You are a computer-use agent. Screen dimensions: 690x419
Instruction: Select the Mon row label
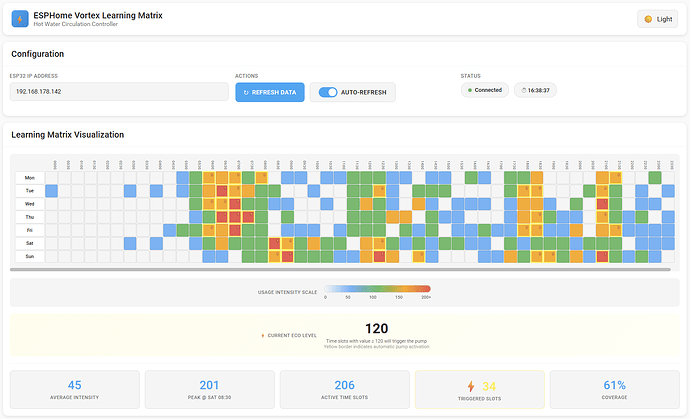click(x=30, y=177)
